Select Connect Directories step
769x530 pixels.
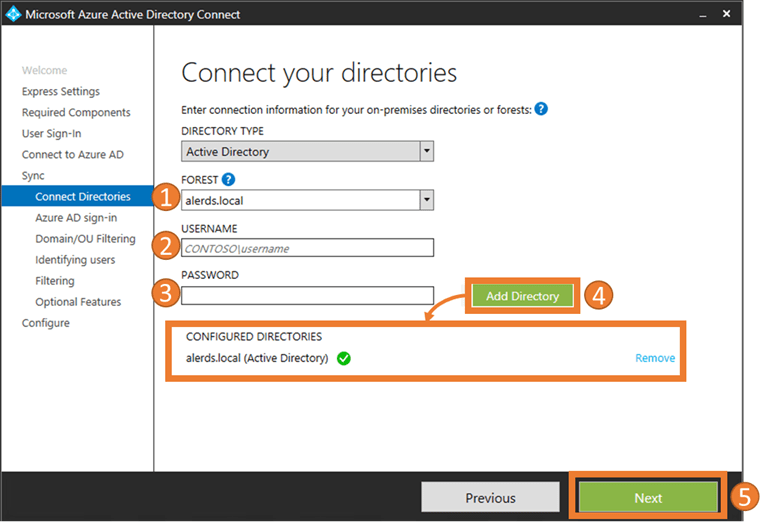coord(77,196)
